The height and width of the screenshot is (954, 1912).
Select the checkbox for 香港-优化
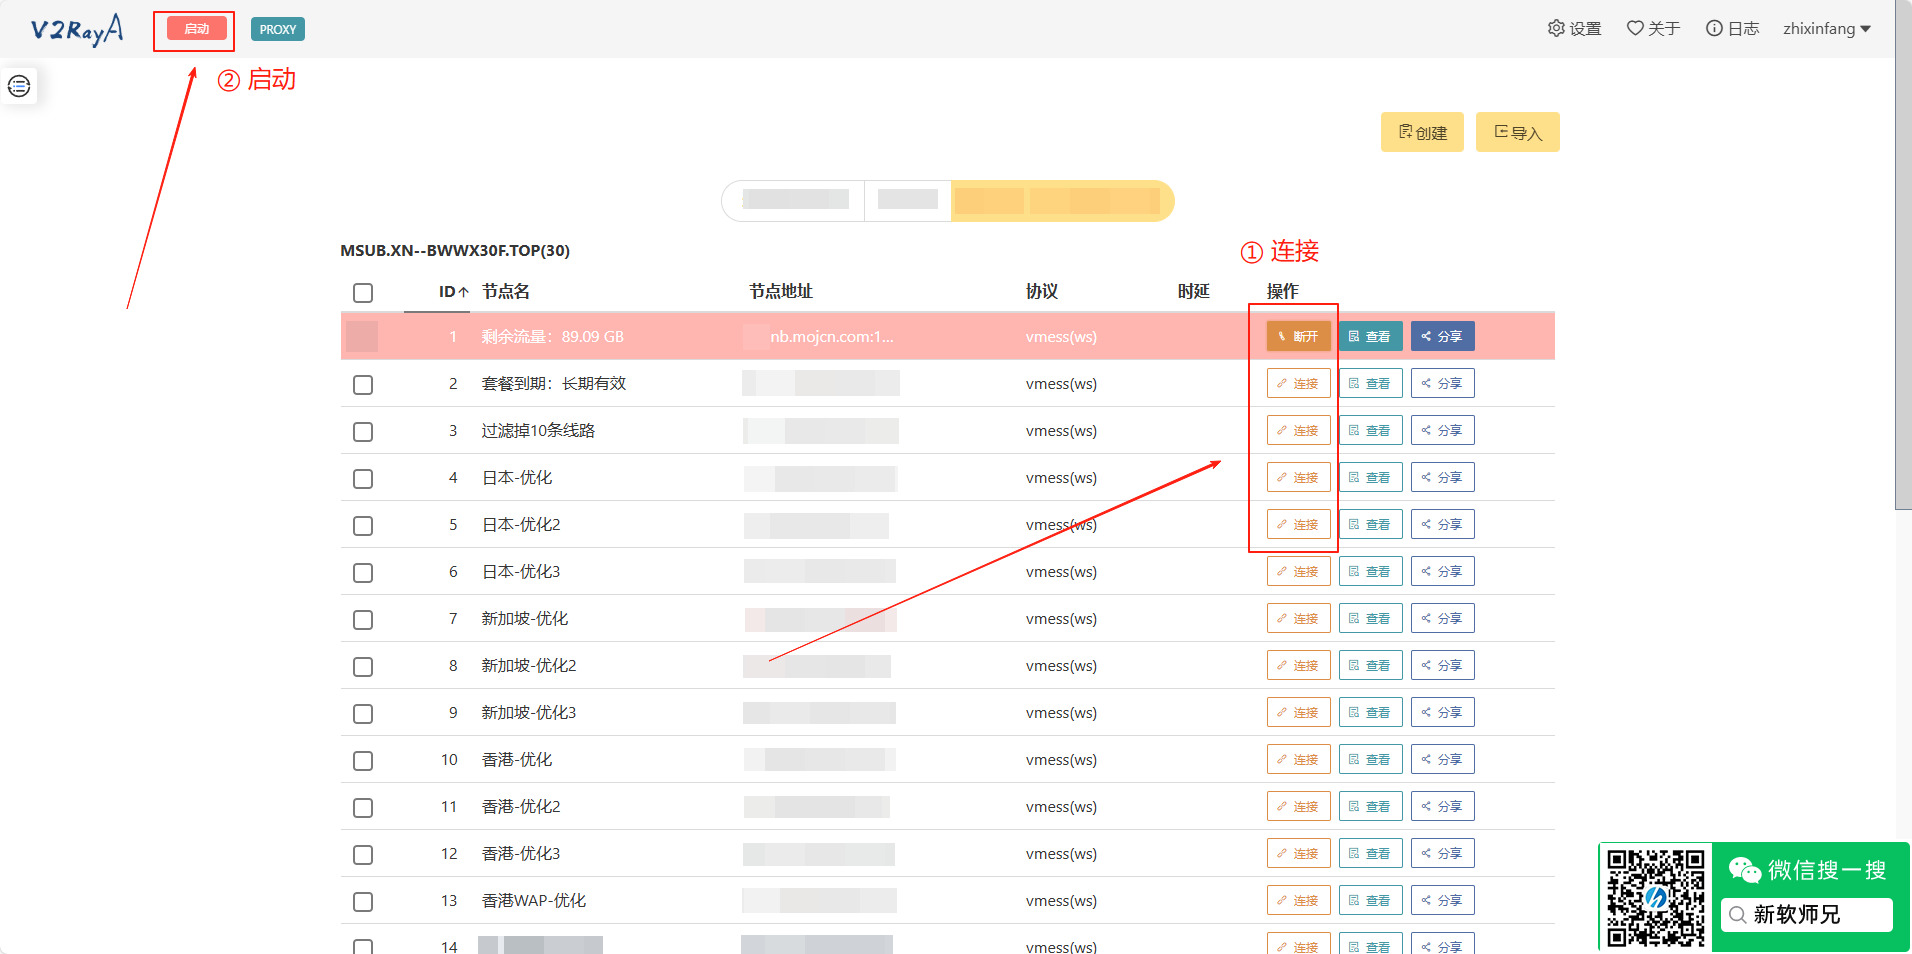point(362,760)
